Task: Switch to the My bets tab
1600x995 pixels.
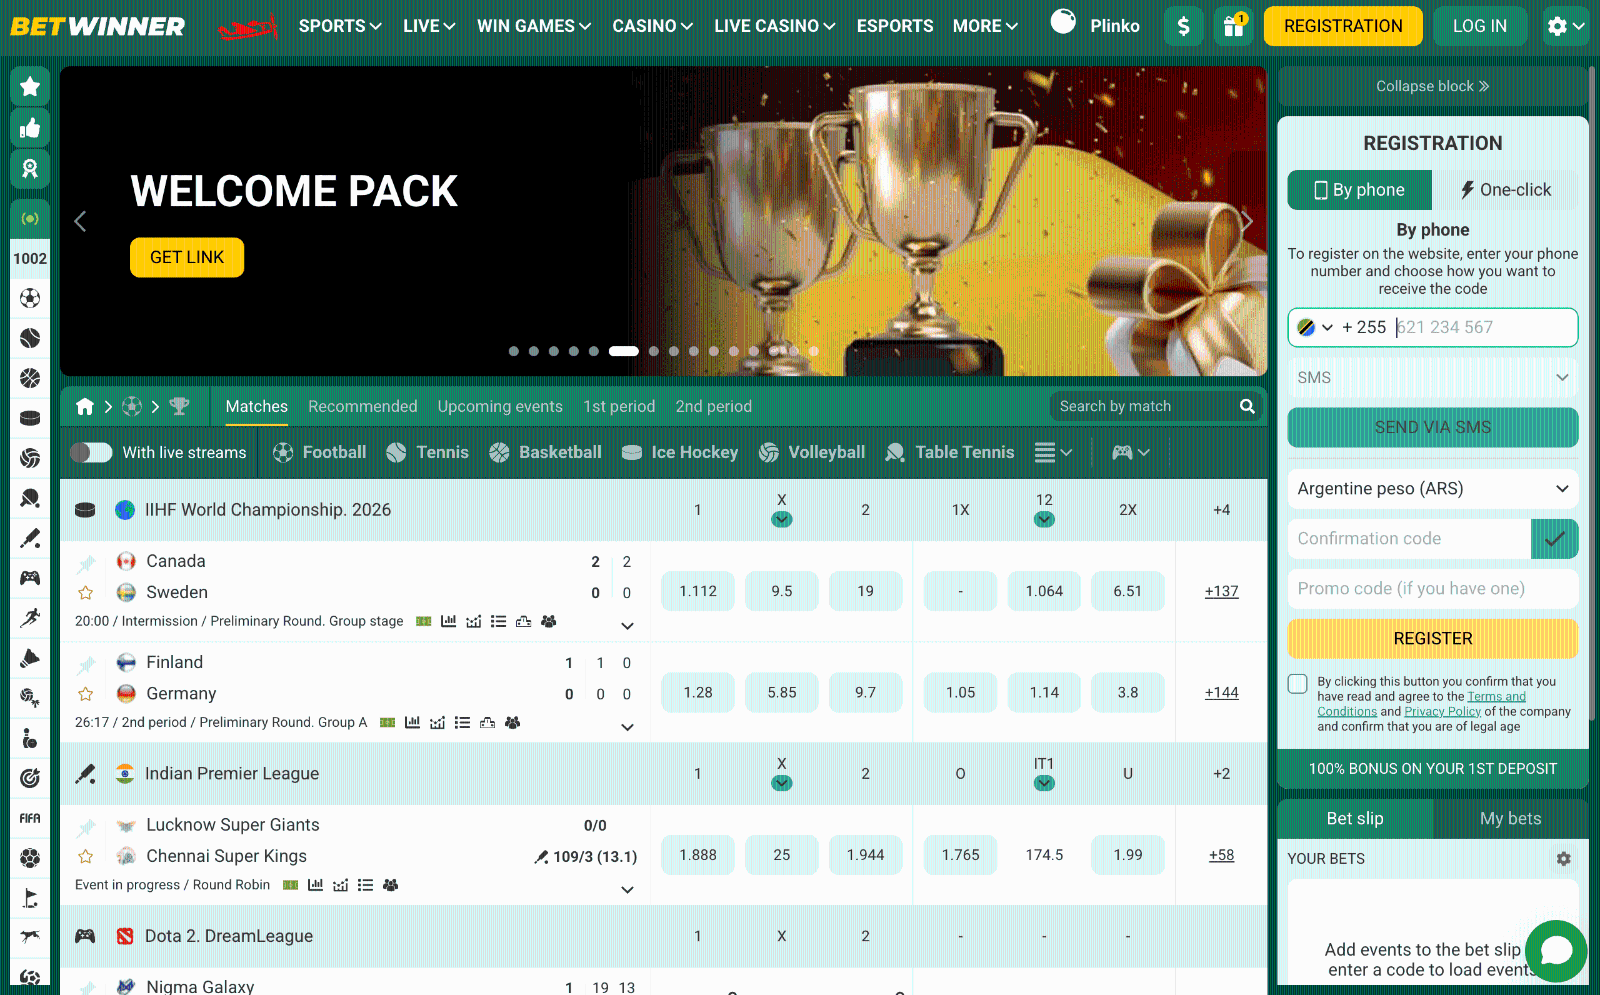Action: coord(1510,819)
